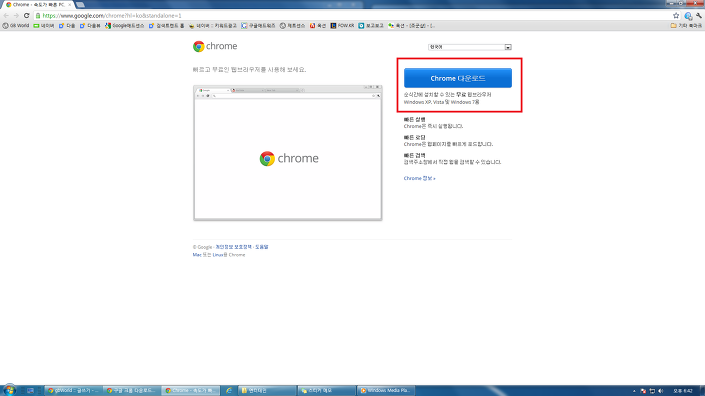705x396 pixels.
Task: Open the folder window in taskbar
Action: point(268,391)
